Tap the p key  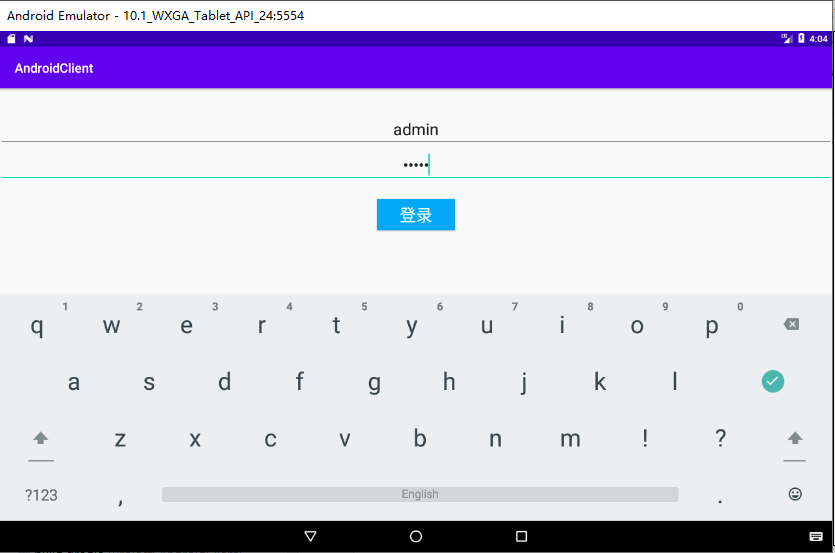pos(712,326)
